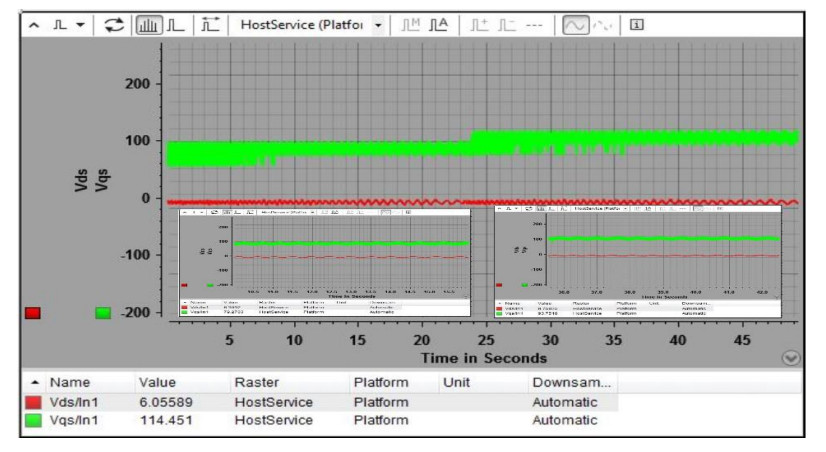Click the refresh/sync arrows icon
The height and width of the screenshot is (452, 826).
pos(99,21)
